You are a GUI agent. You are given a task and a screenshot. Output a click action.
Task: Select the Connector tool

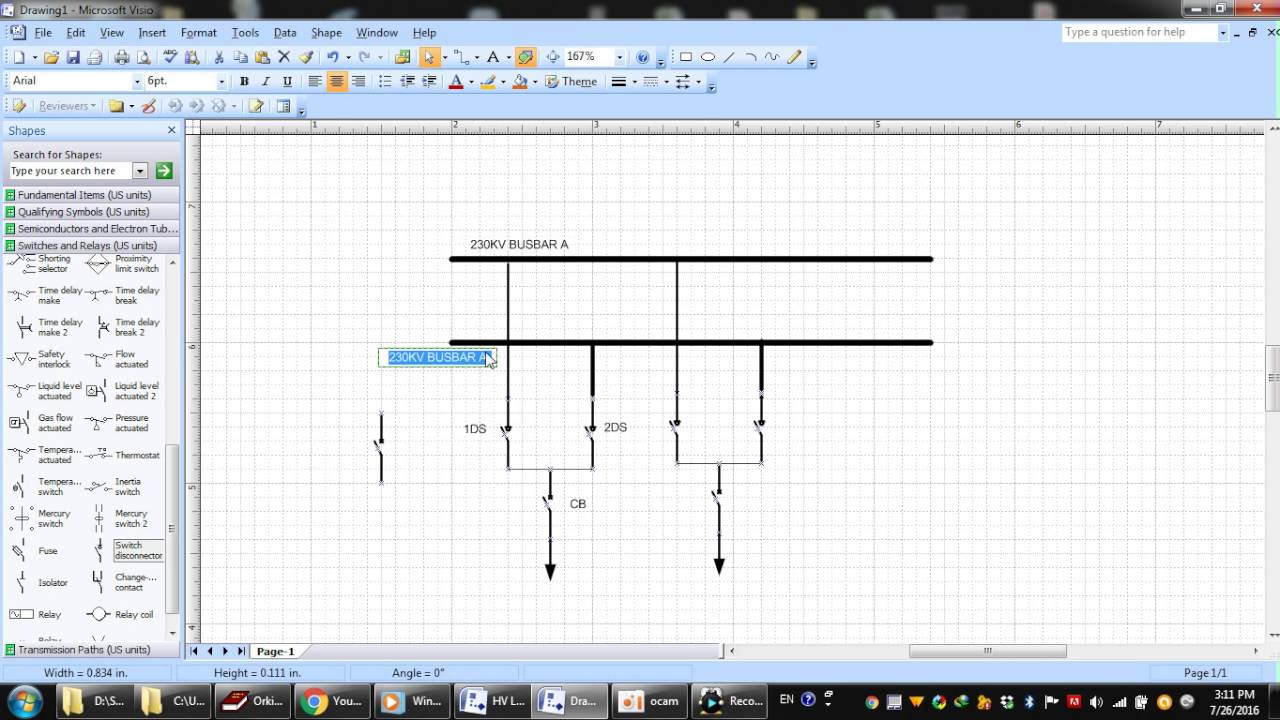click(x=460, y=57)
